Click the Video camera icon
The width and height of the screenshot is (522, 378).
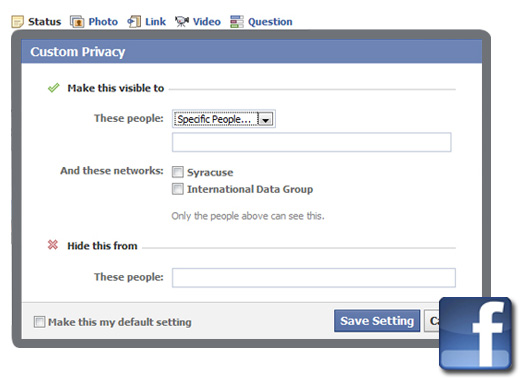click(182, 22)
